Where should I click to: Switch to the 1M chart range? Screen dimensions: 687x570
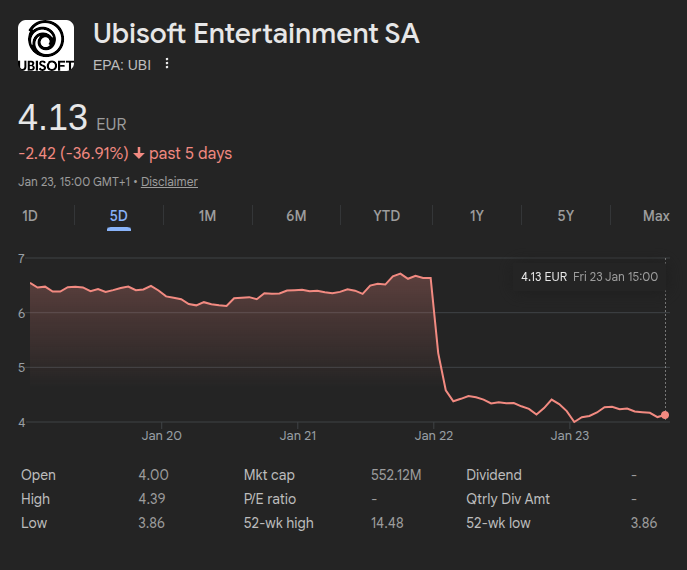(x=207, y=216)
